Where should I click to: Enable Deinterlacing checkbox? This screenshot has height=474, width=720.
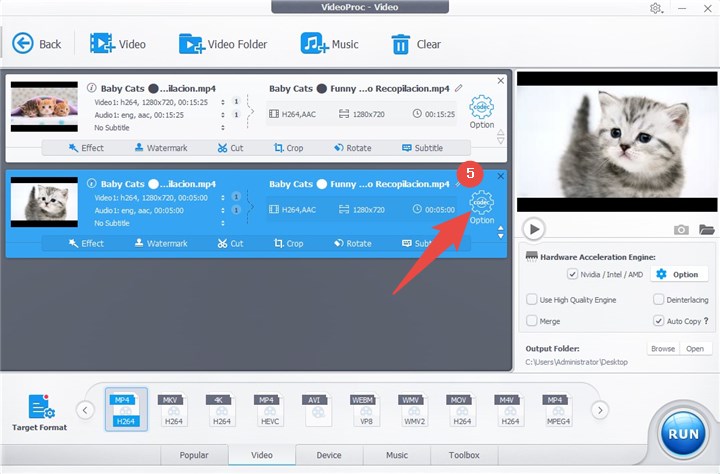coord(658,299)
